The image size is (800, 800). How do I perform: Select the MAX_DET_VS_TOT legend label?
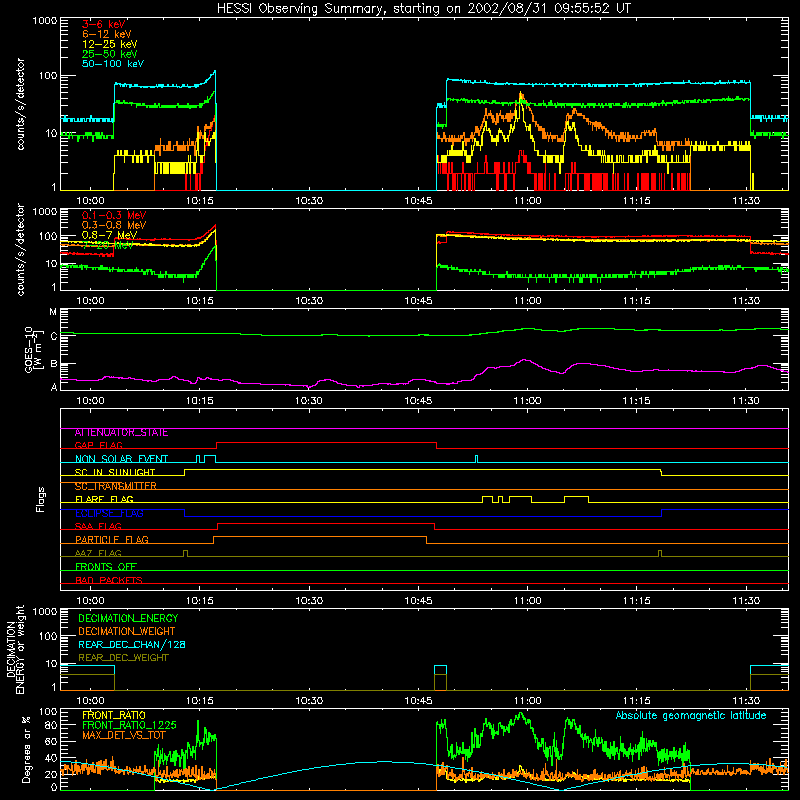pyautogui.click(x=124, y=735)
